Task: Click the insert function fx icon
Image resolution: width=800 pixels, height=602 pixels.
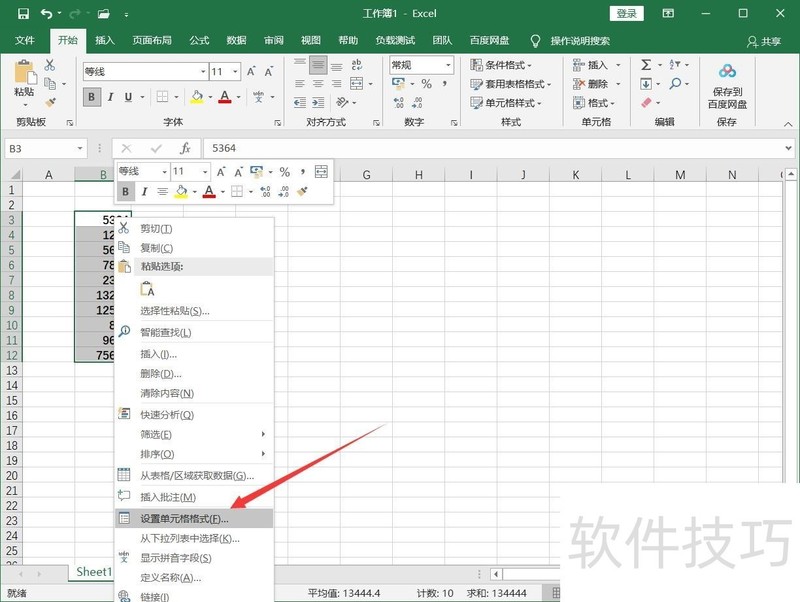Action: coord(185,148)
